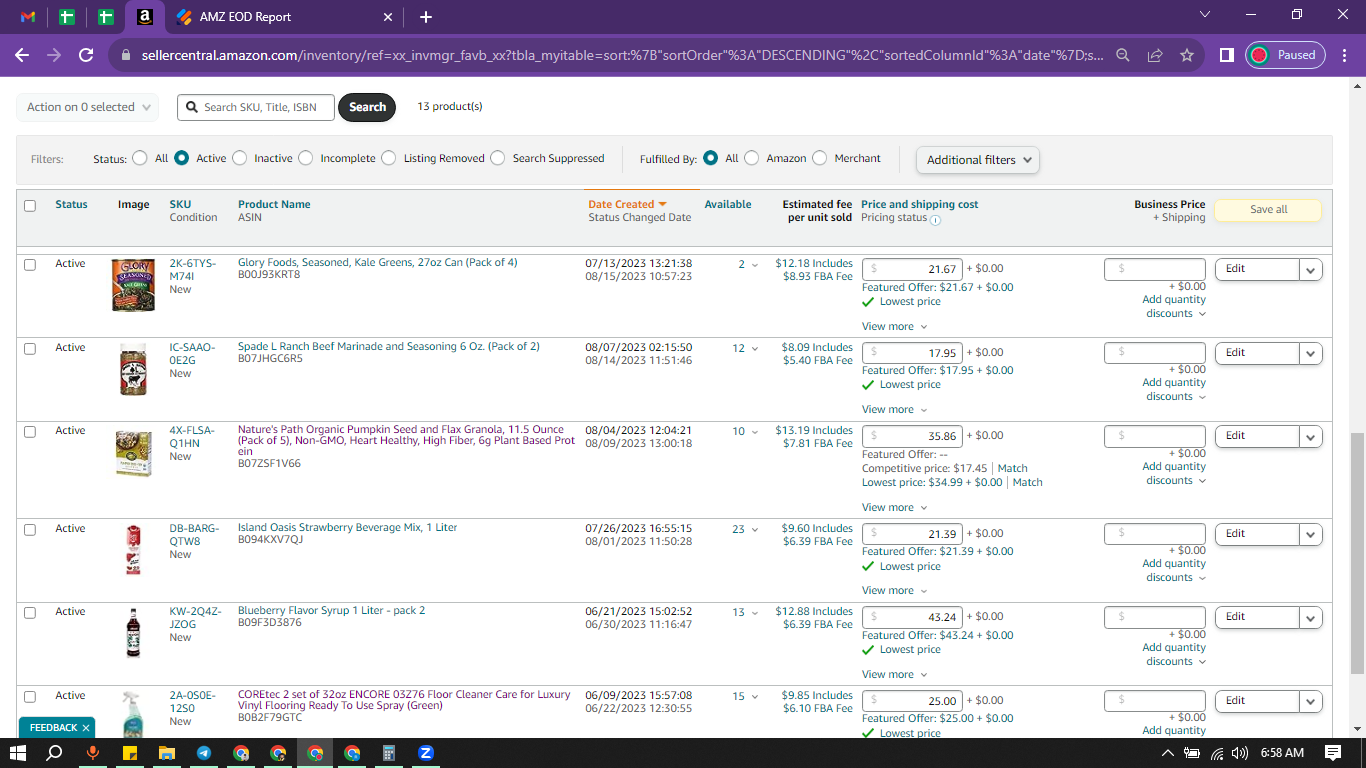Select the All status radio button
Image resolution: width=1366 pixels, height=768 pixels.
tap(140, 158)
